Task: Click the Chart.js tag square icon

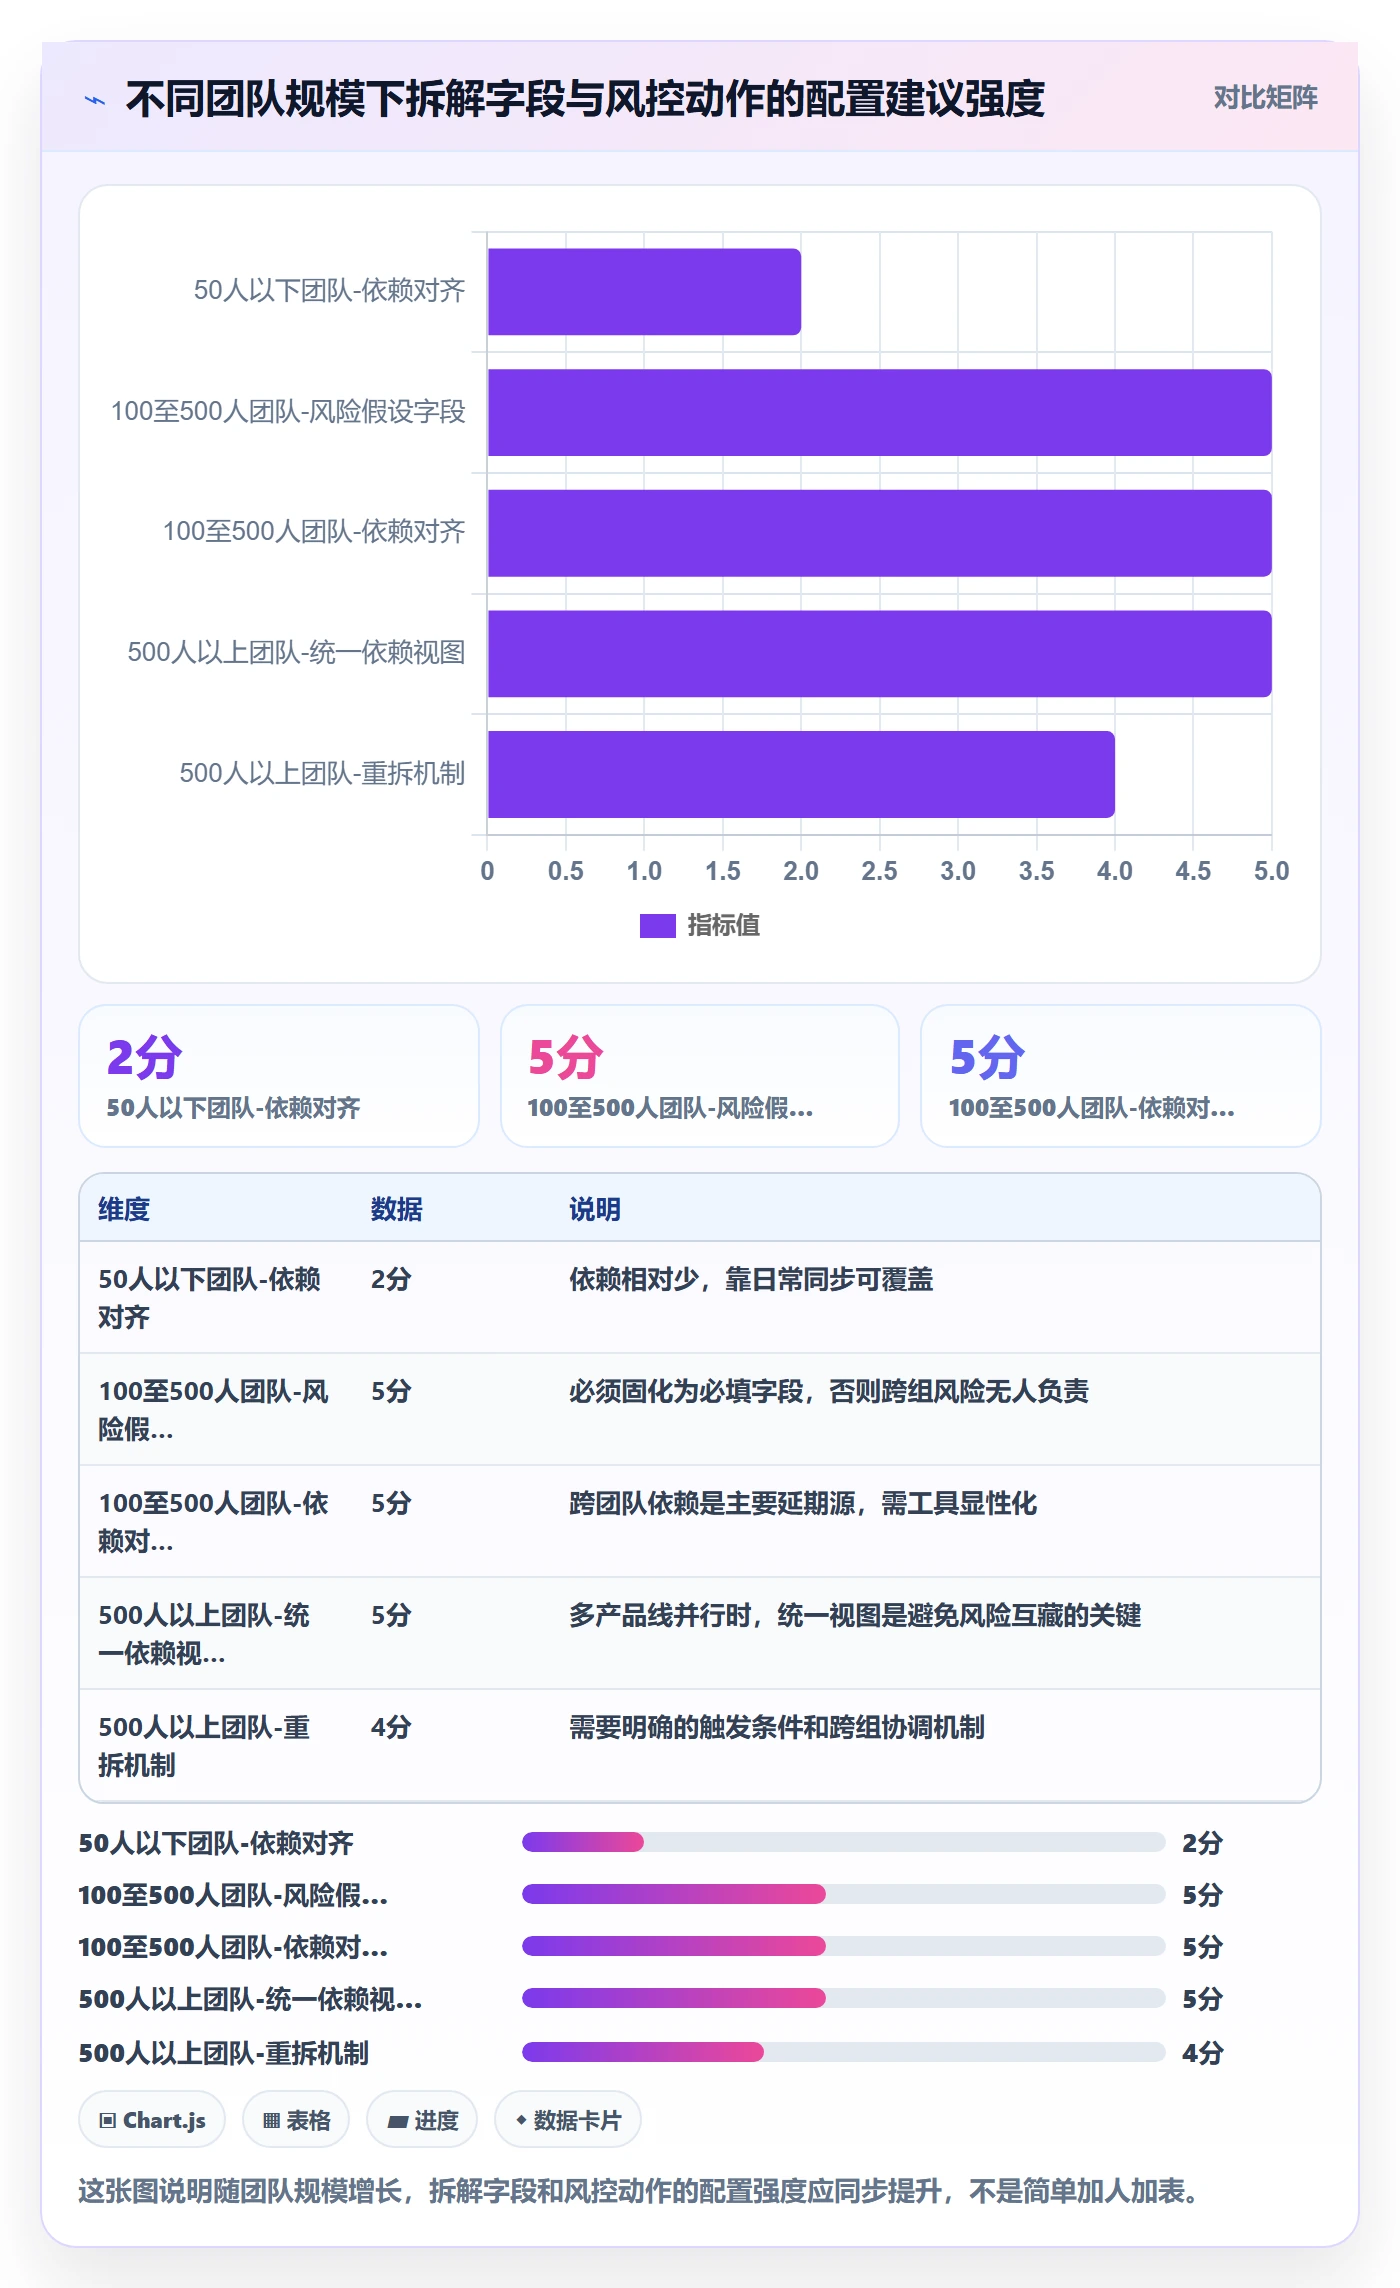Action: (x=107, y=2121)
